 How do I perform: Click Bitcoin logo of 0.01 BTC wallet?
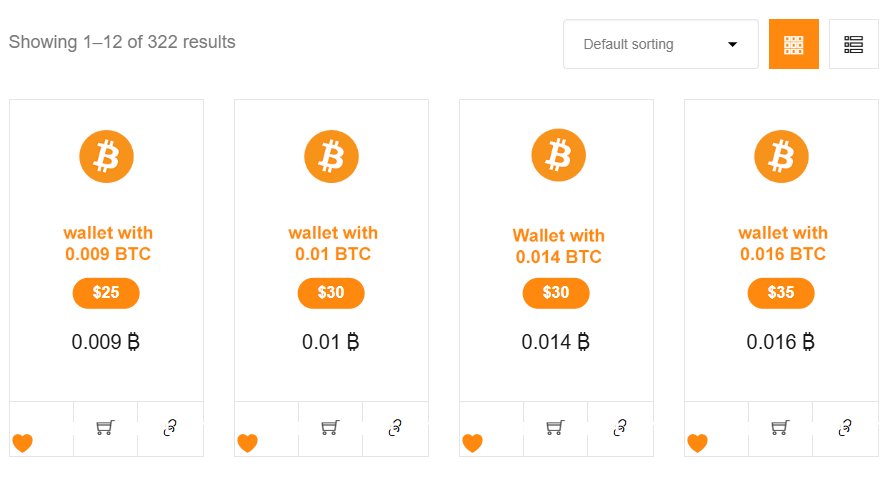[x=331, y=157]
